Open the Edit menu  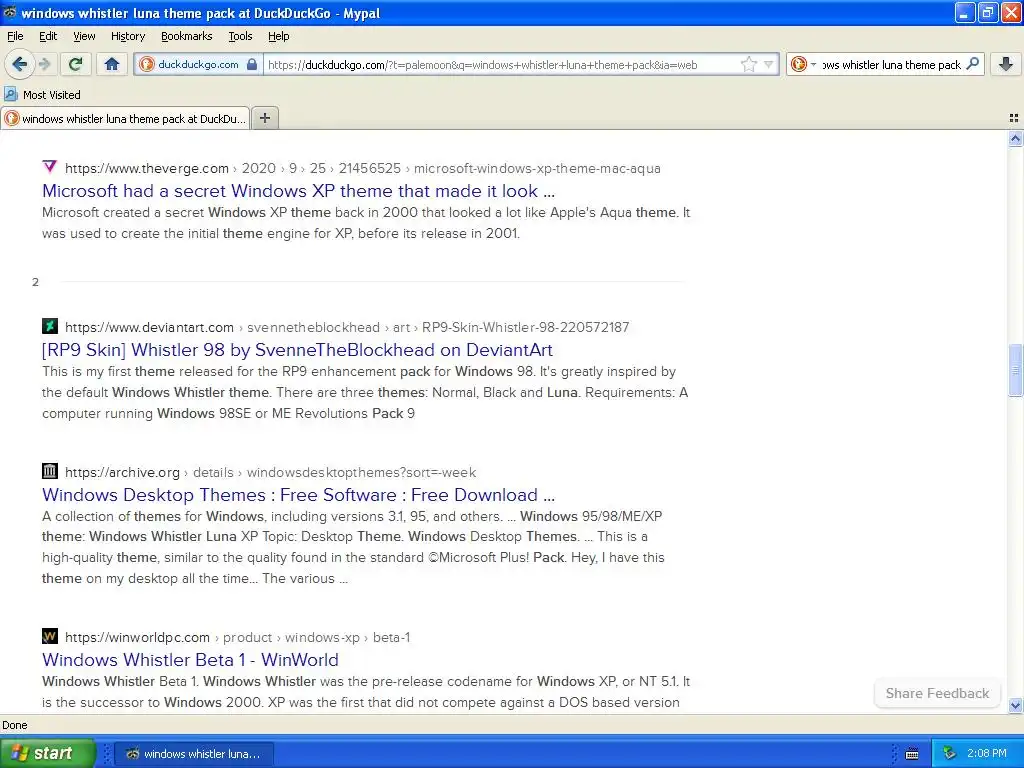[x=48, y=36]
